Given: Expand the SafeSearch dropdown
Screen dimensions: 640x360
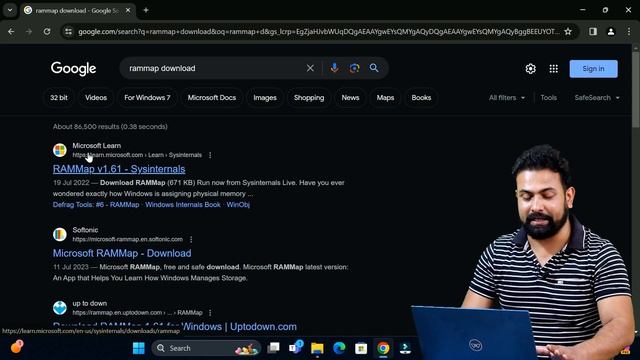Looking at the screenshot, I should (x=597, y=98).
